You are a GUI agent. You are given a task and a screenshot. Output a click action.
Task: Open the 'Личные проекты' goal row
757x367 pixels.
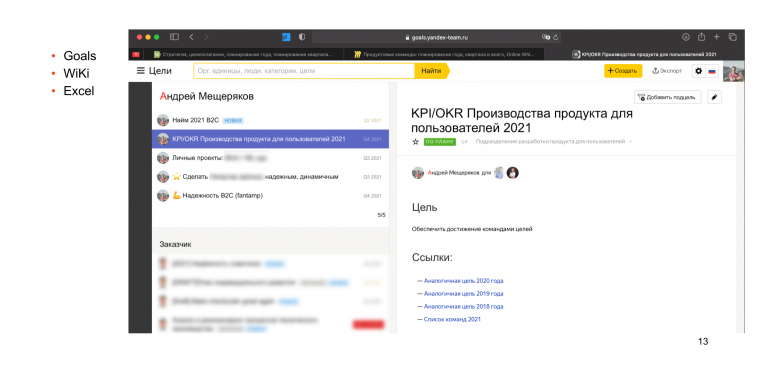click(270, 158)
